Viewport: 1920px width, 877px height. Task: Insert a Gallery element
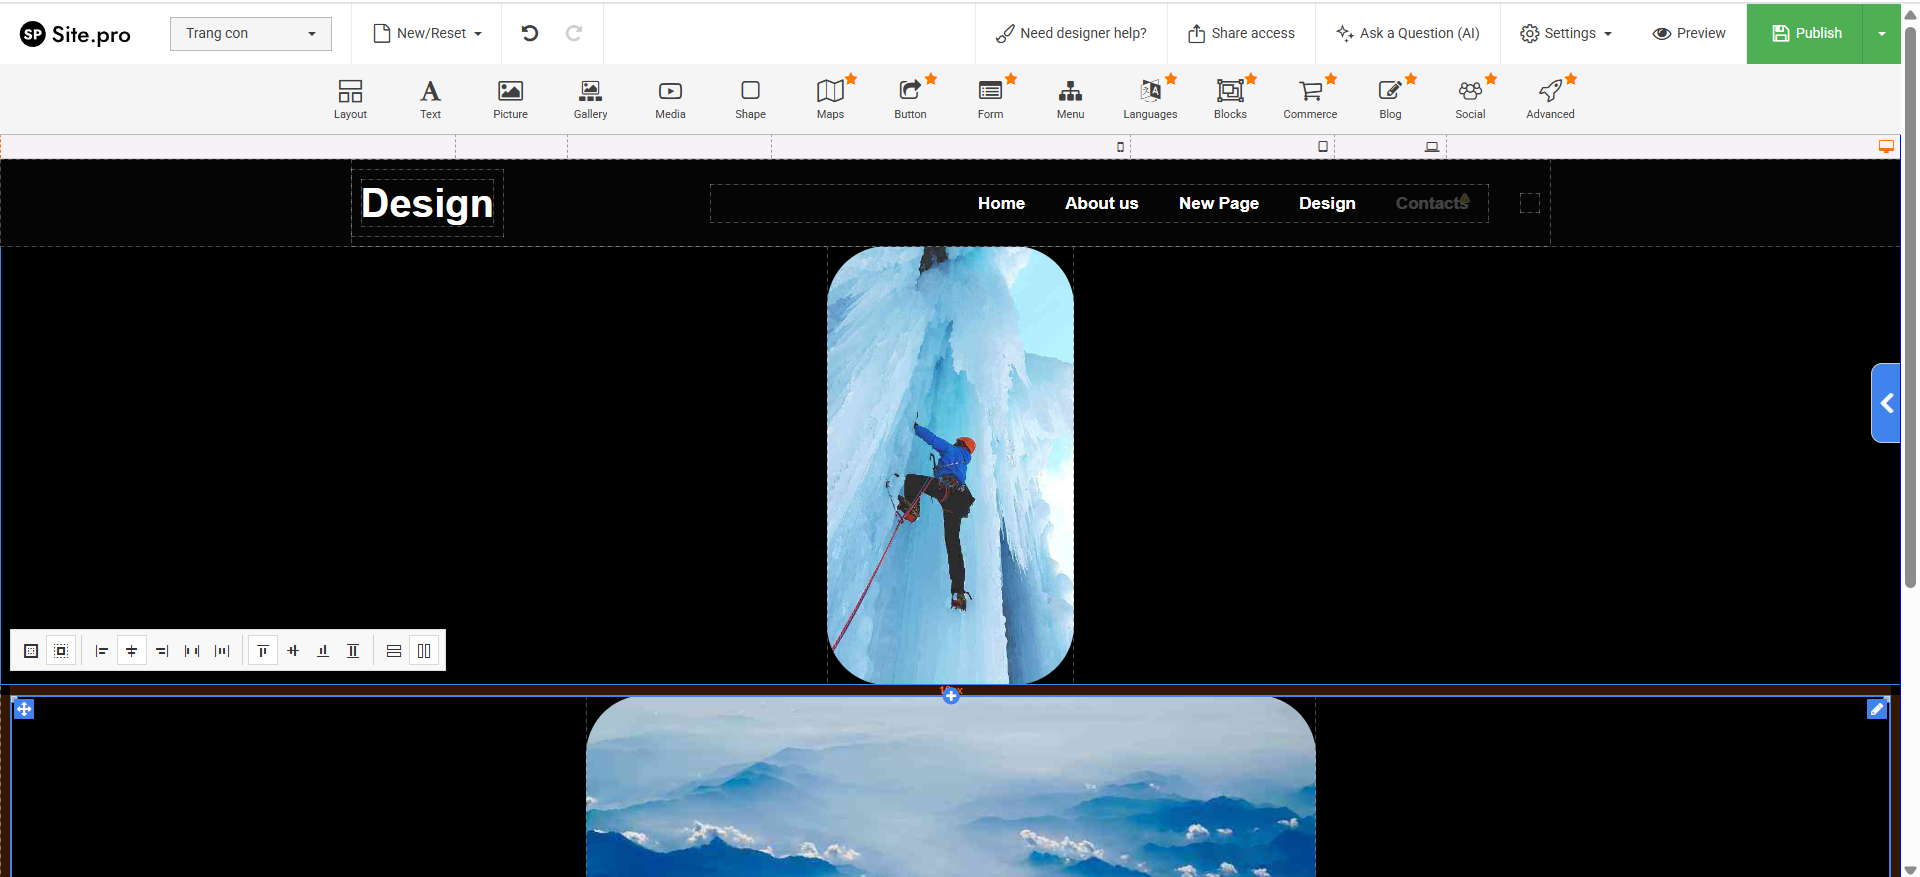click(590, 99)
